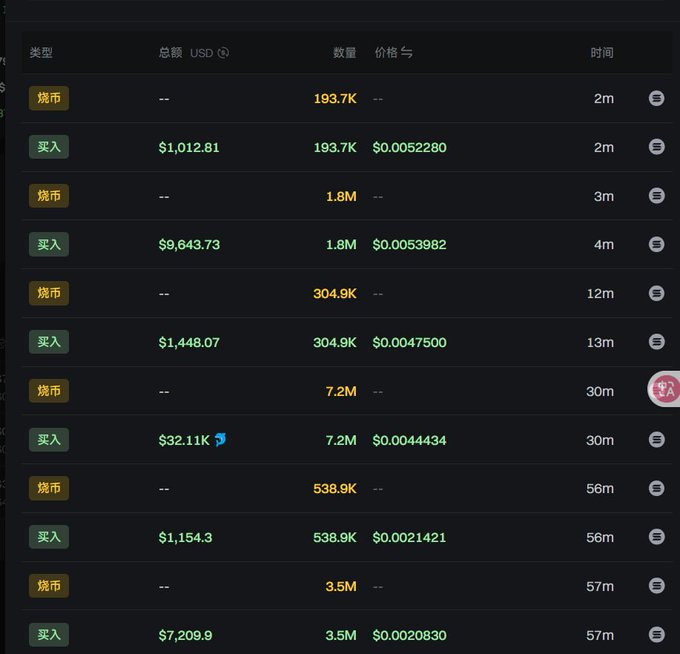Click the USD currency switch icon in header
The width and height of the screenshot is (680, 654).
pyautogui.click(x=223, y=53)
